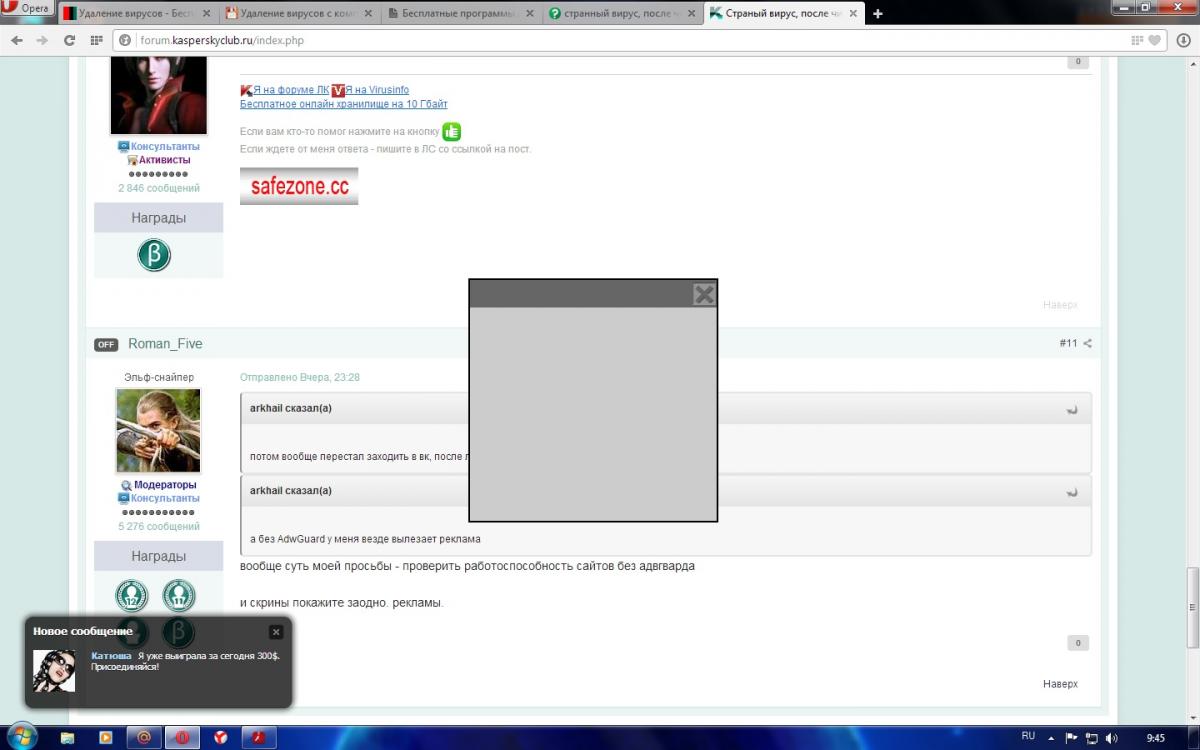This screenshot has width=1200, height=750.
Task: Open Roman_Five user profile name
Action: (x=165, y=343)
